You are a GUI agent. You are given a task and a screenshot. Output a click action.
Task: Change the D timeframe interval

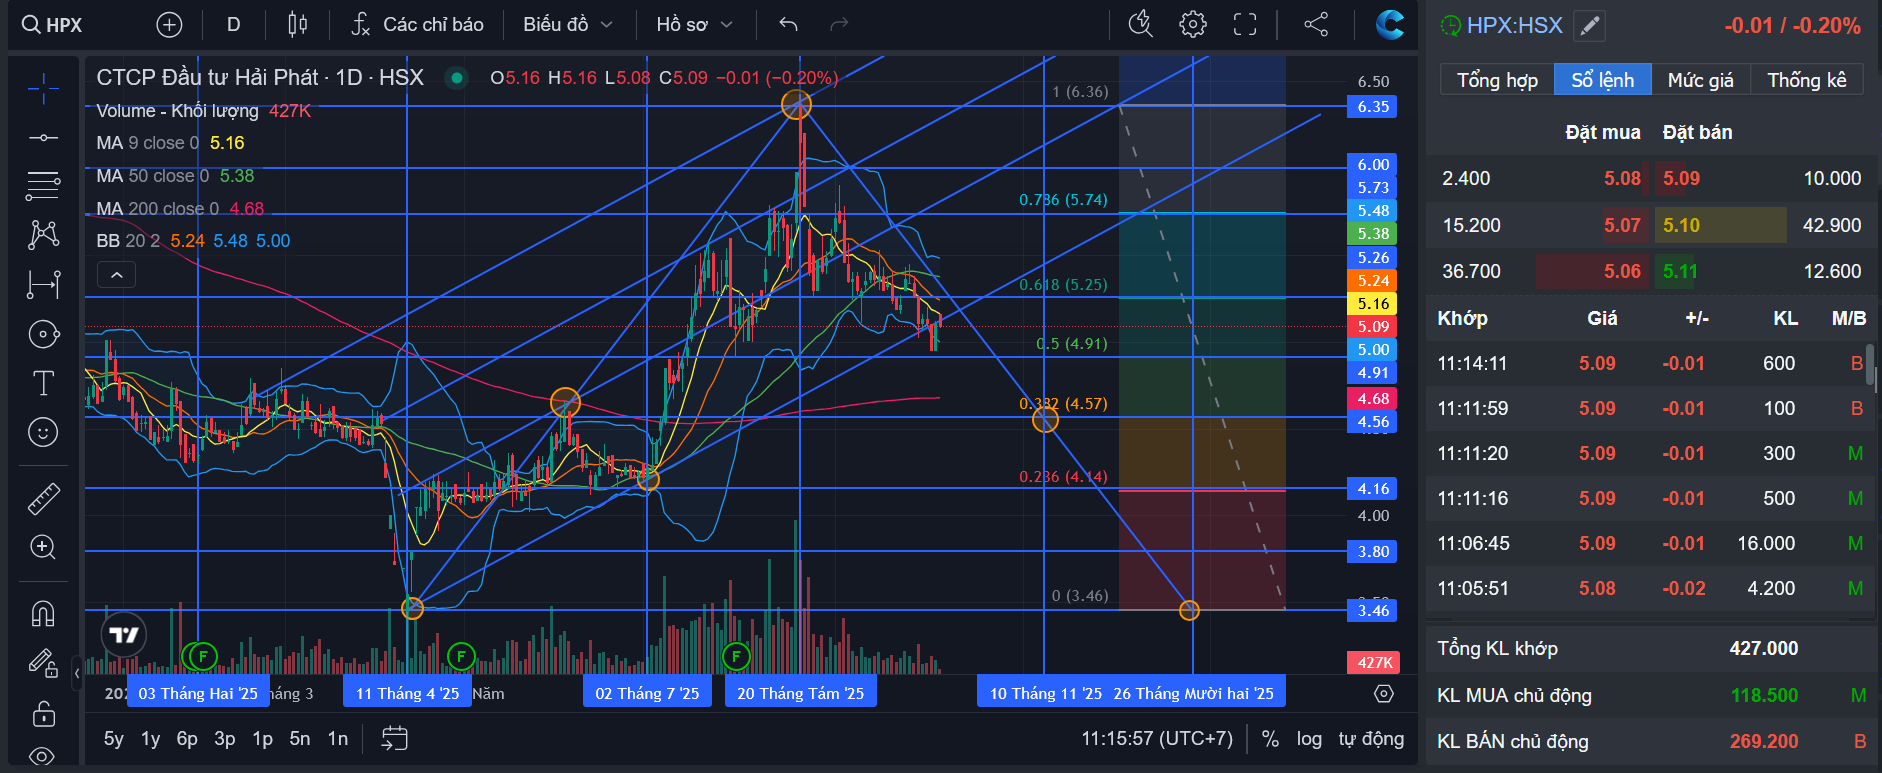(x=233, y=25)
